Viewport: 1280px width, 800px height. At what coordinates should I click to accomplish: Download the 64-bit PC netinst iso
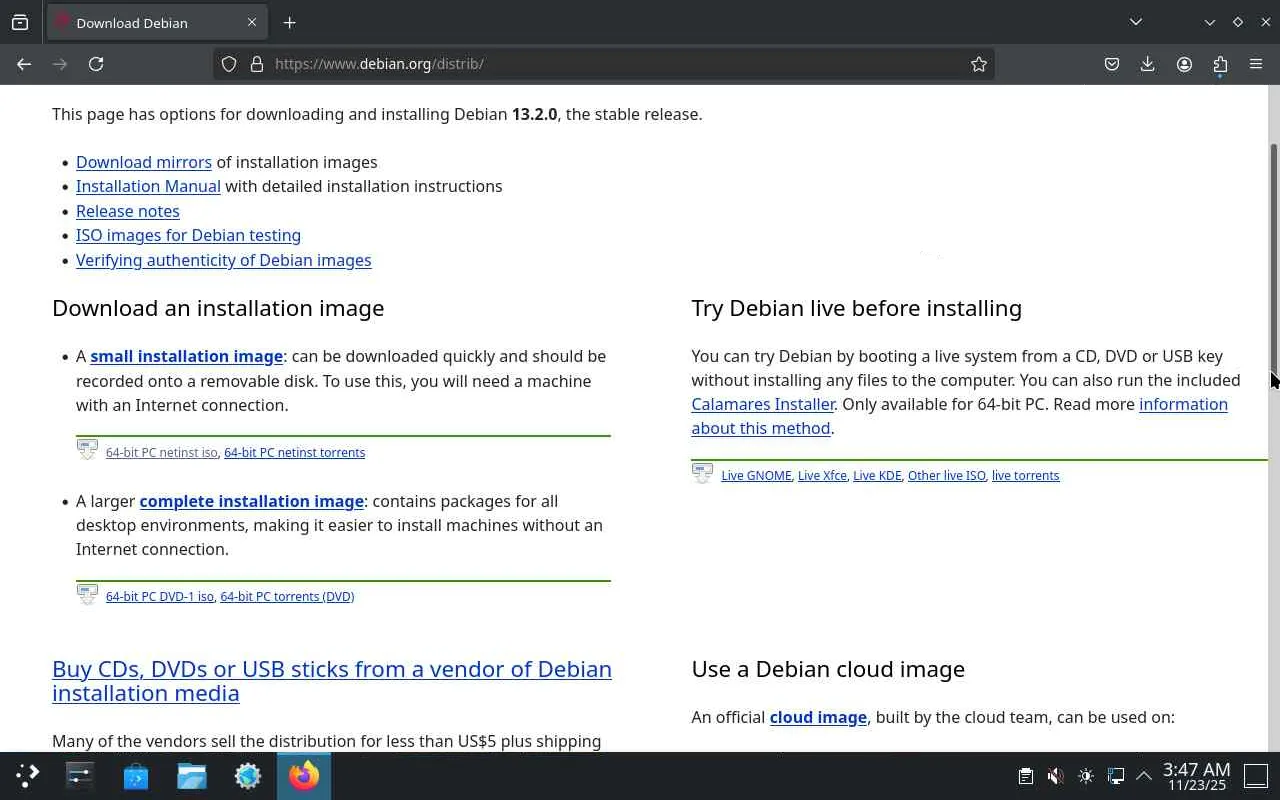[x=162, y=453]
